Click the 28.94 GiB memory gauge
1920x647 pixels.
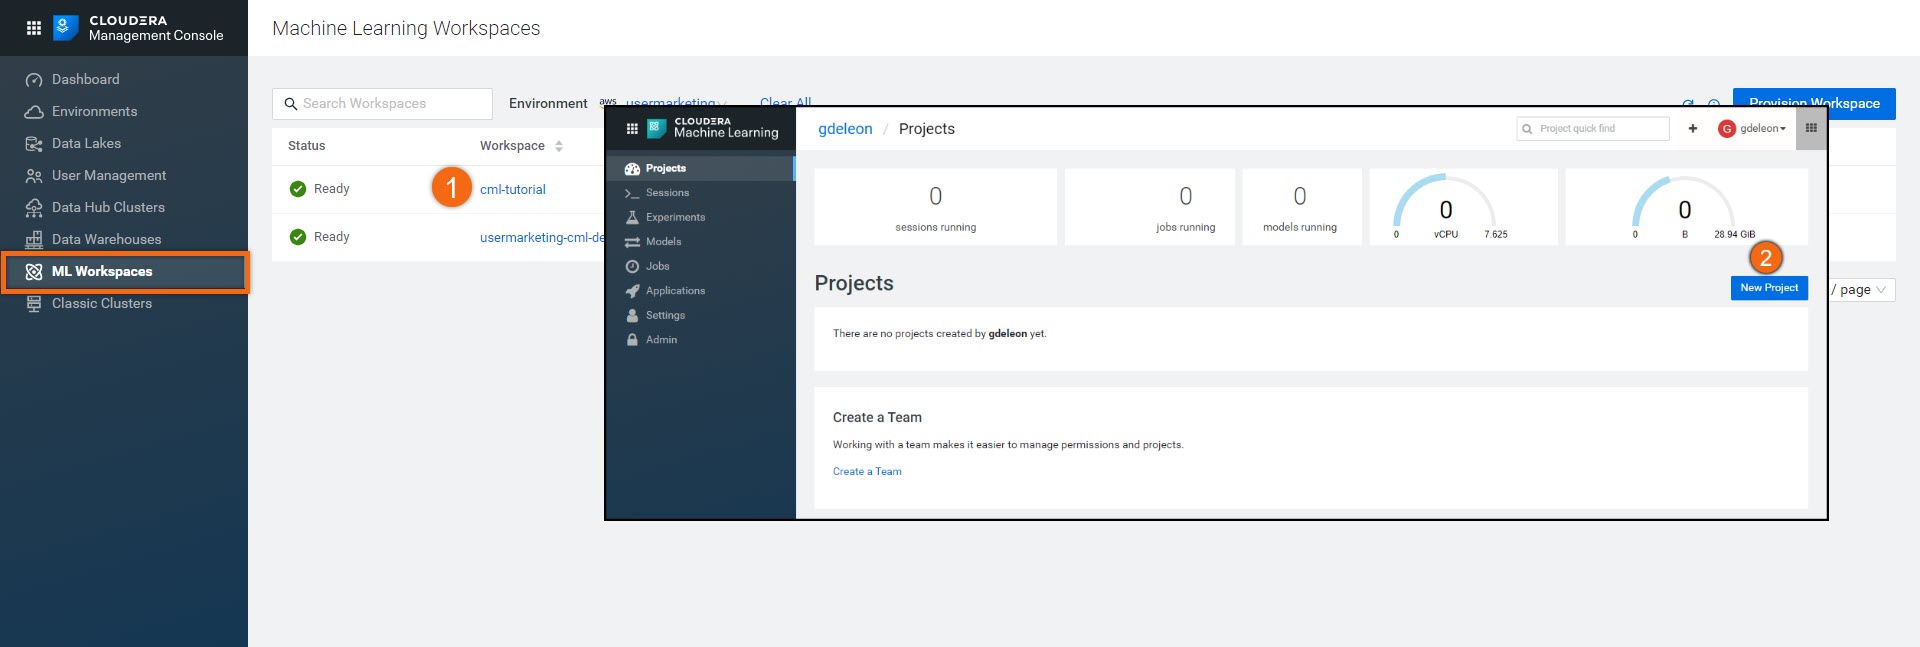(1686, 207)
